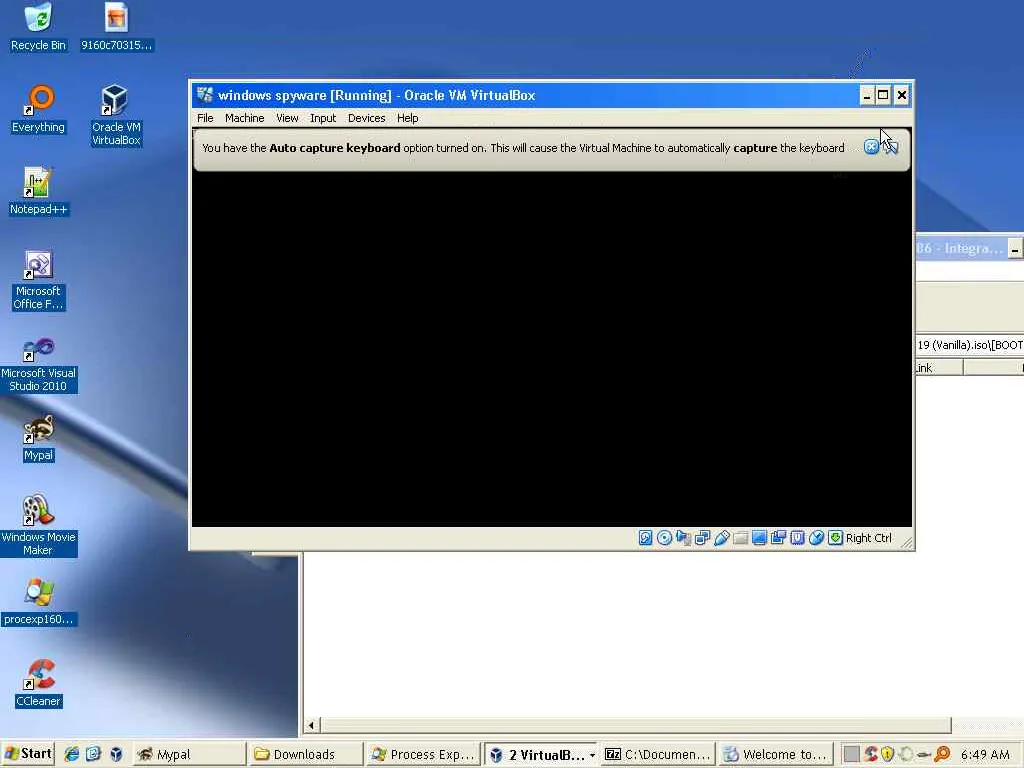
Task: Switch to the Downloads taskbar button
Action: pyautogui.click(x=306, y=754)
